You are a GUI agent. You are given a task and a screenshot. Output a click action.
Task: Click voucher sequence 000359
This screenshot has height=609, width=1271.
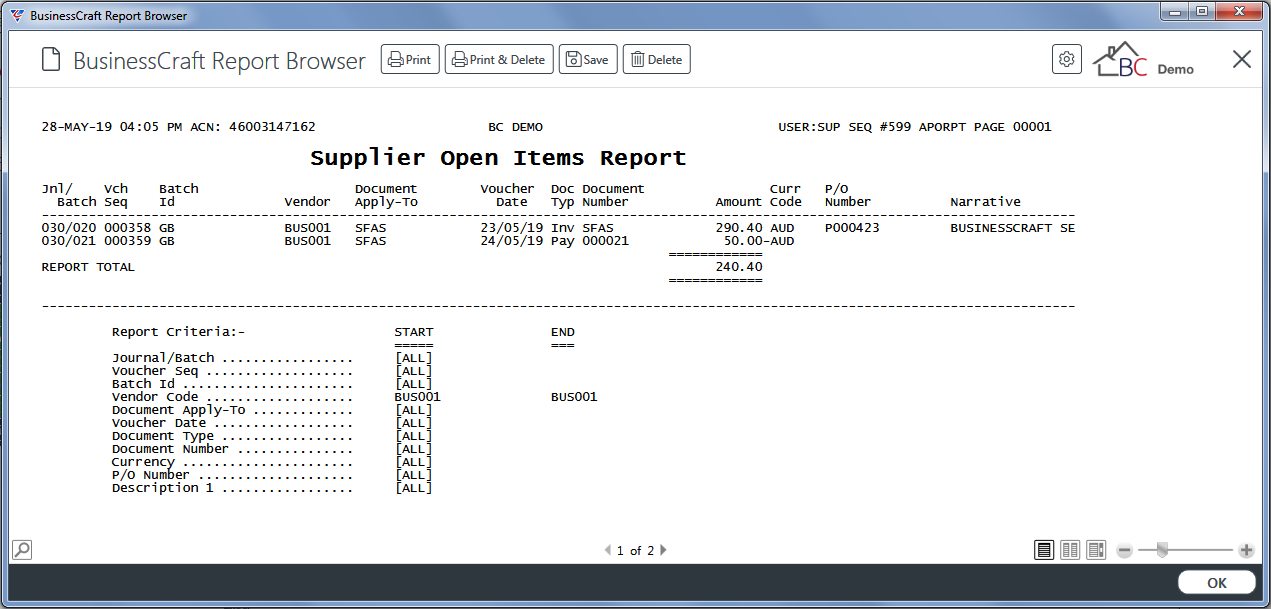(127, 241)
